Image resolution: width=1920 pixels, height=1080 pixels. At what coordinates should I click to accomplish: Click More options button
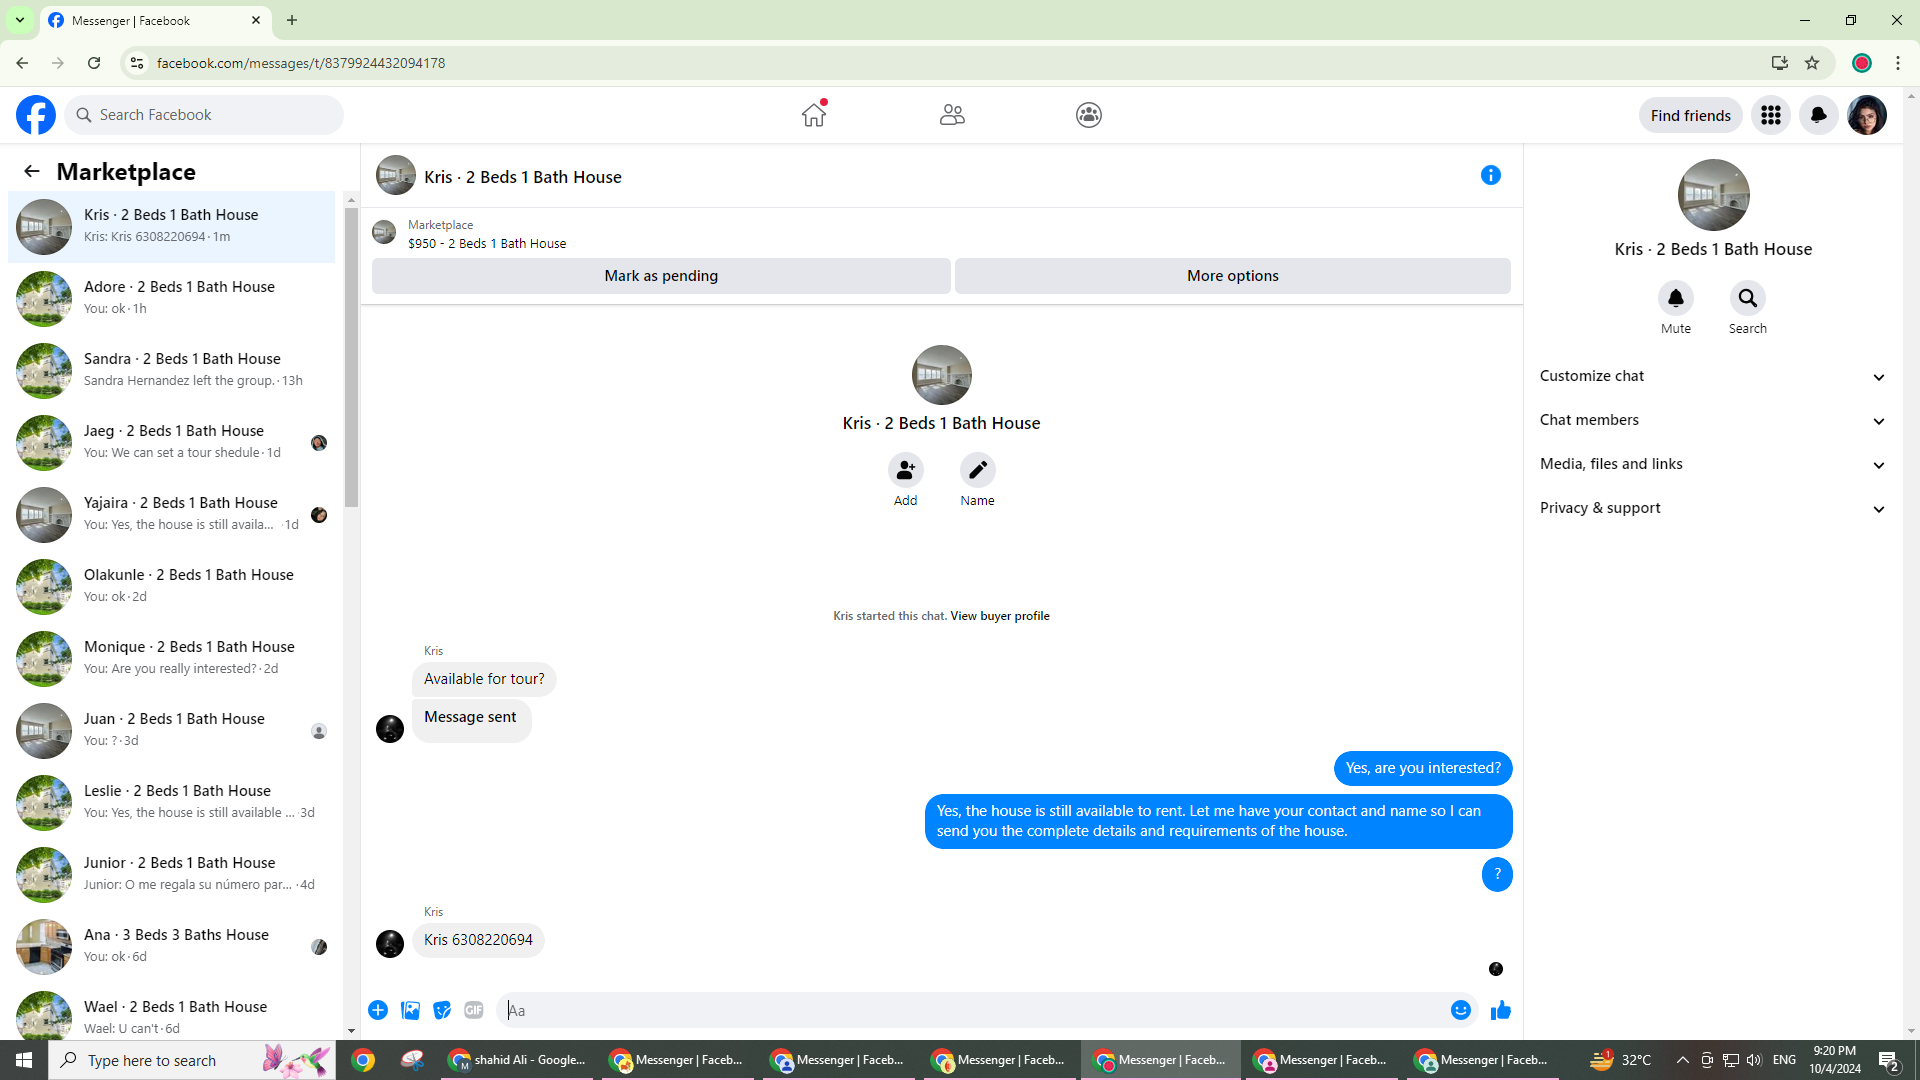[1233, 276]
